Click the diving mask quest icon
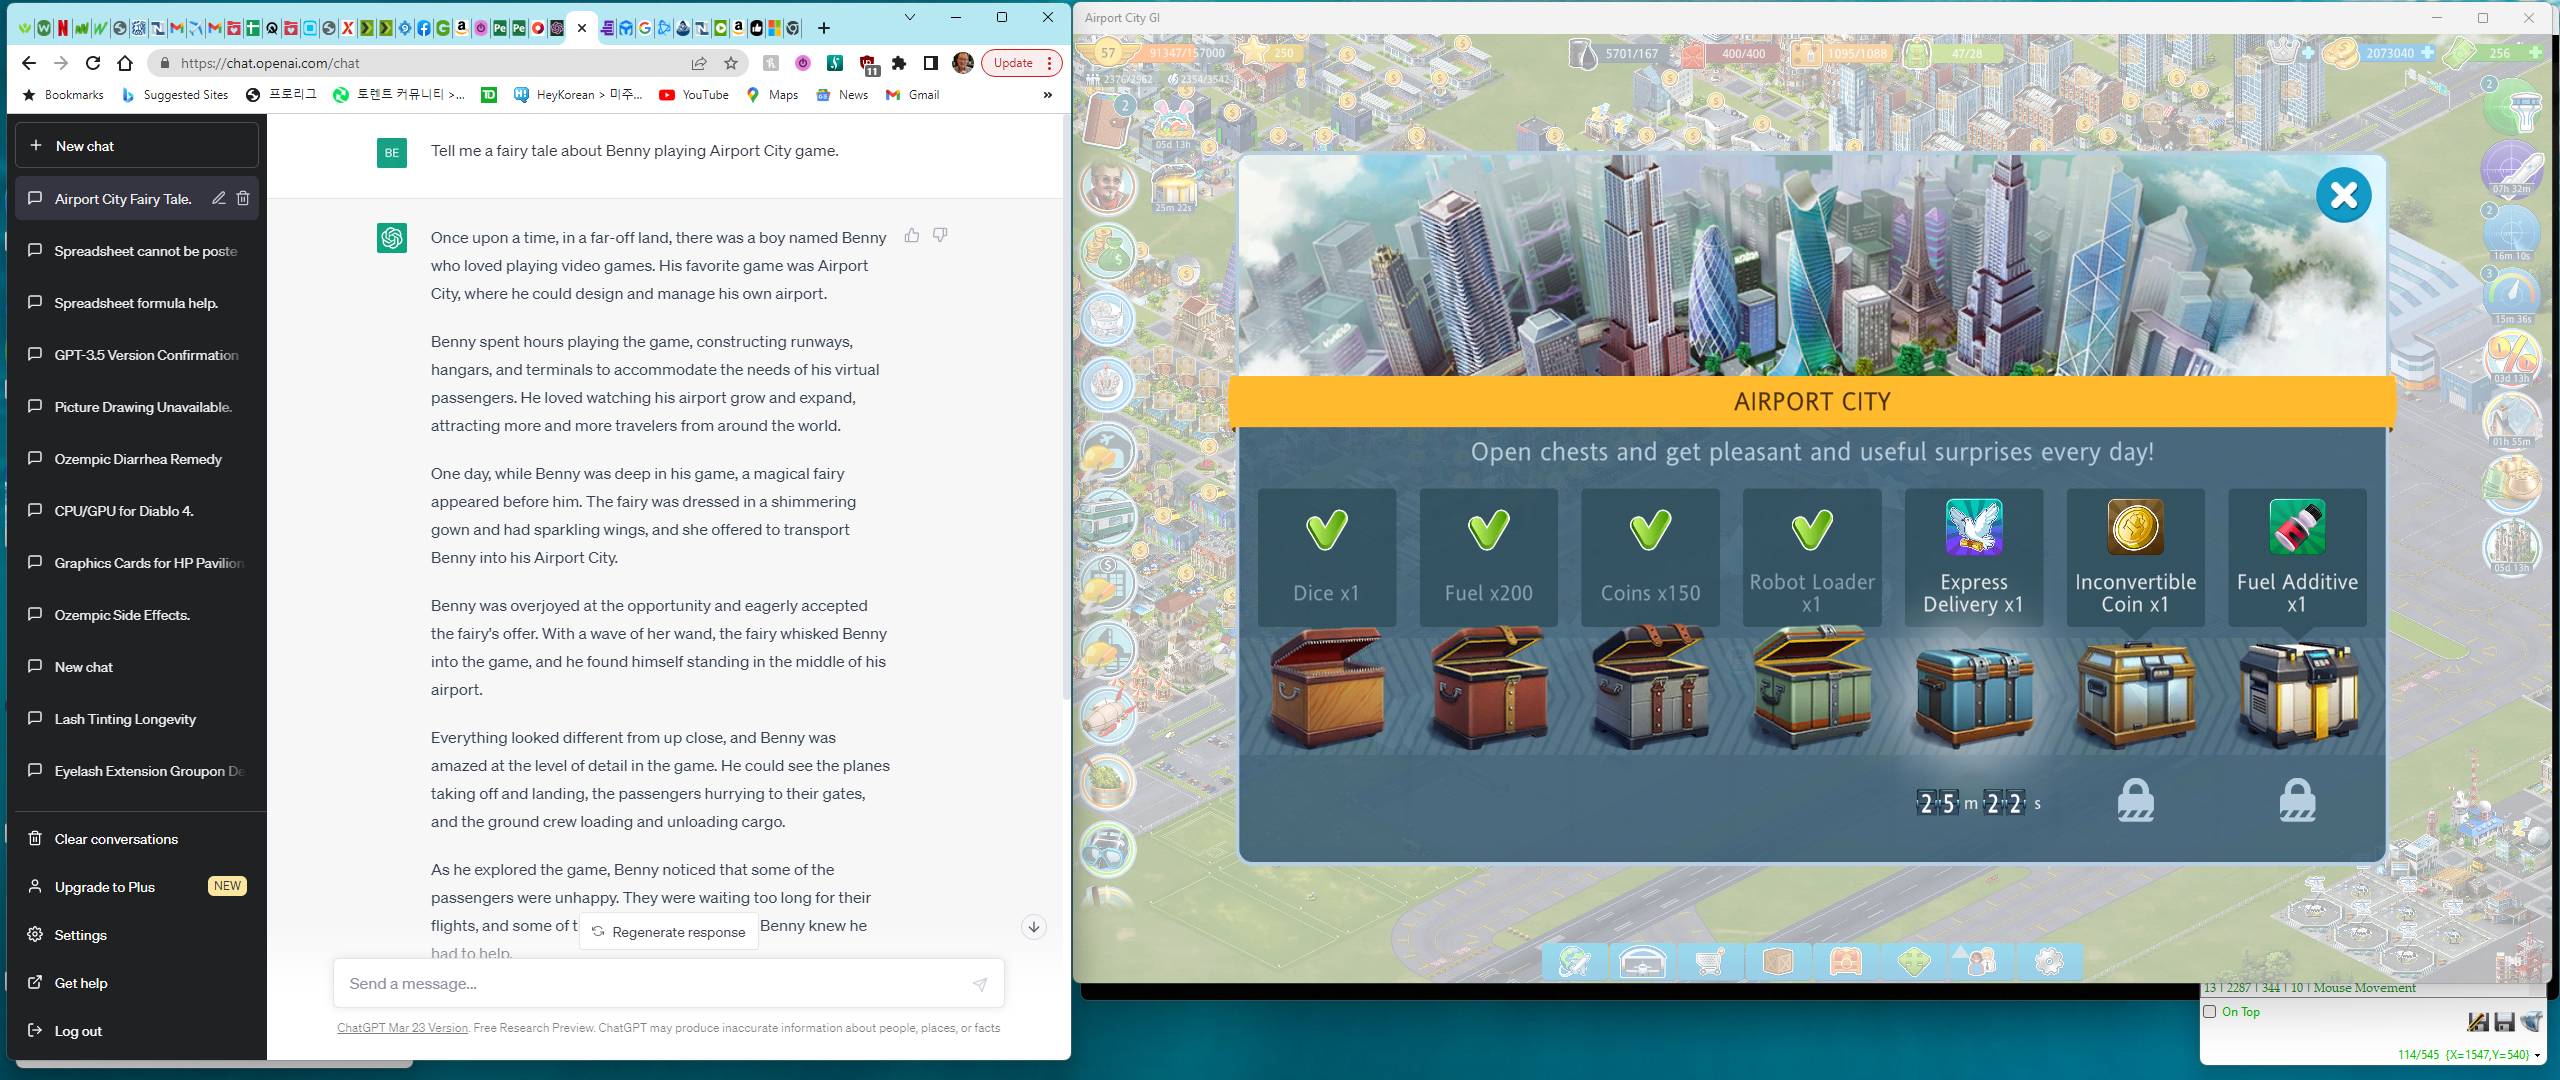This screenshot has width=2560, height=1080. (1108, 851)
